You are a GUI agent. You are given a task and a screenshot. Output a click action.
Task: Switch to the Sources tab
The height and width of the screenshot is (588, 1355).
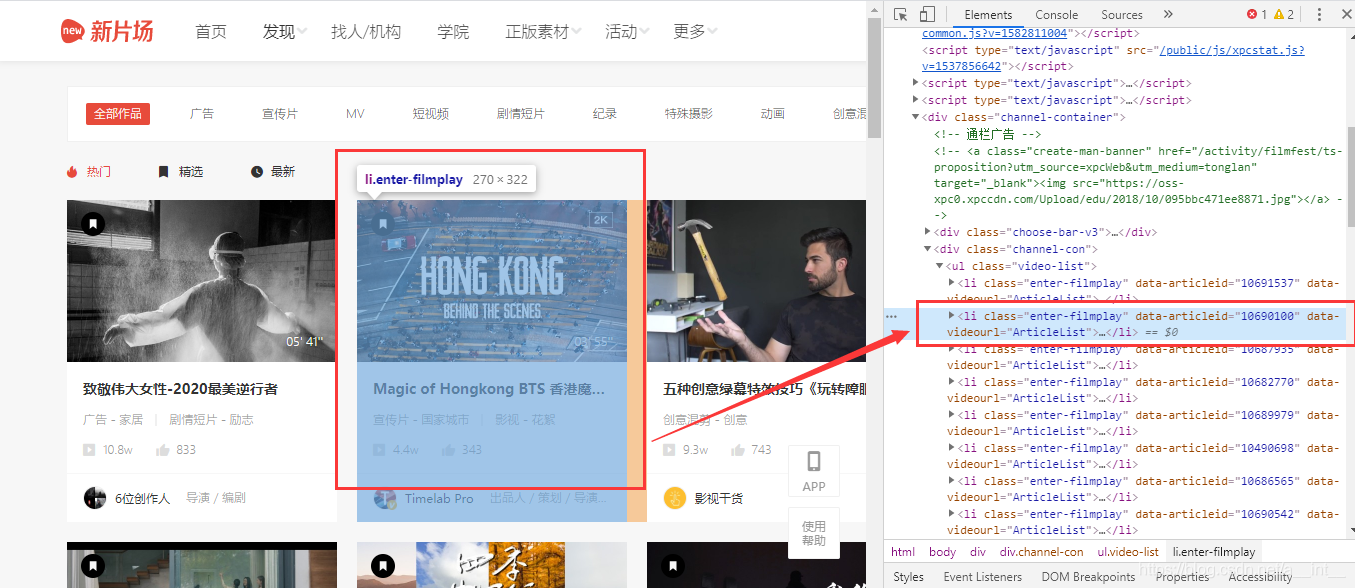point(1121,14)
